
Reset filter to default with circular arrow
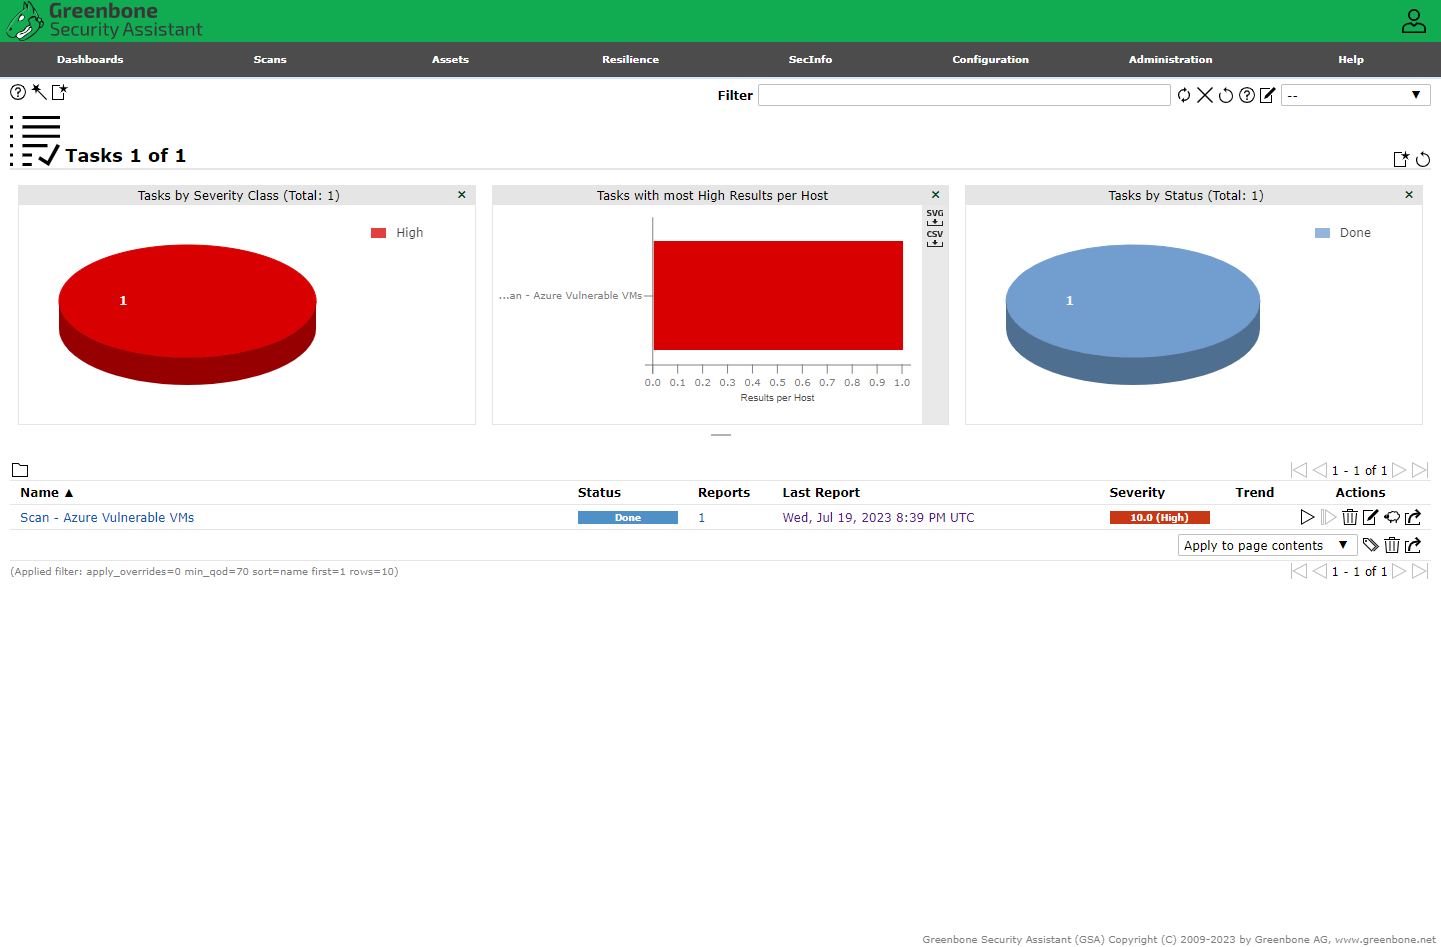[x=1226, y=95]
